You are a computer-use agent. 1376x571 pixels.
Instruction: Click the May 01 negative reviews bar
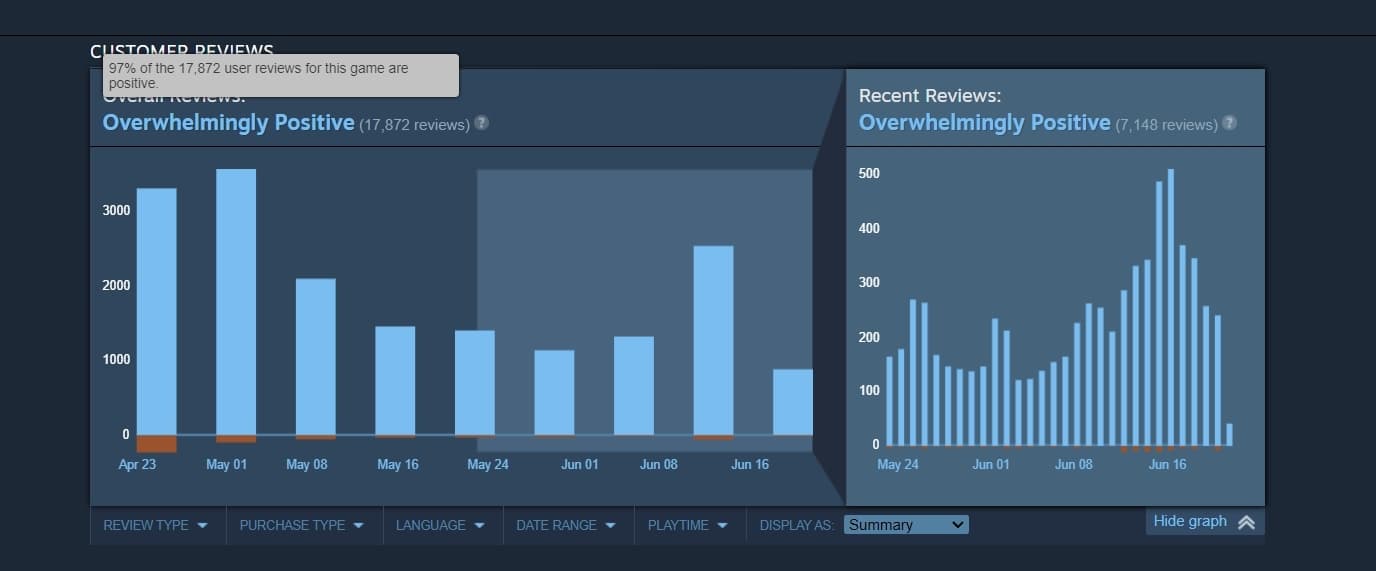coord(236,439)
